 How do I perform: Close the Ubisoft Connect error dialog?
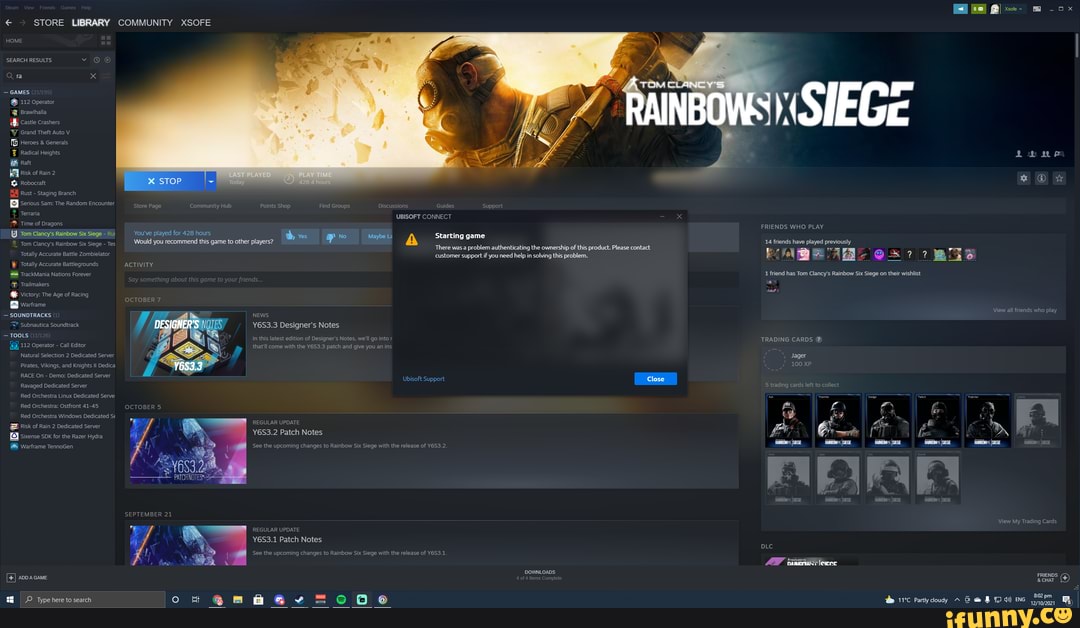pyautogui.click(x=655, y=379)
